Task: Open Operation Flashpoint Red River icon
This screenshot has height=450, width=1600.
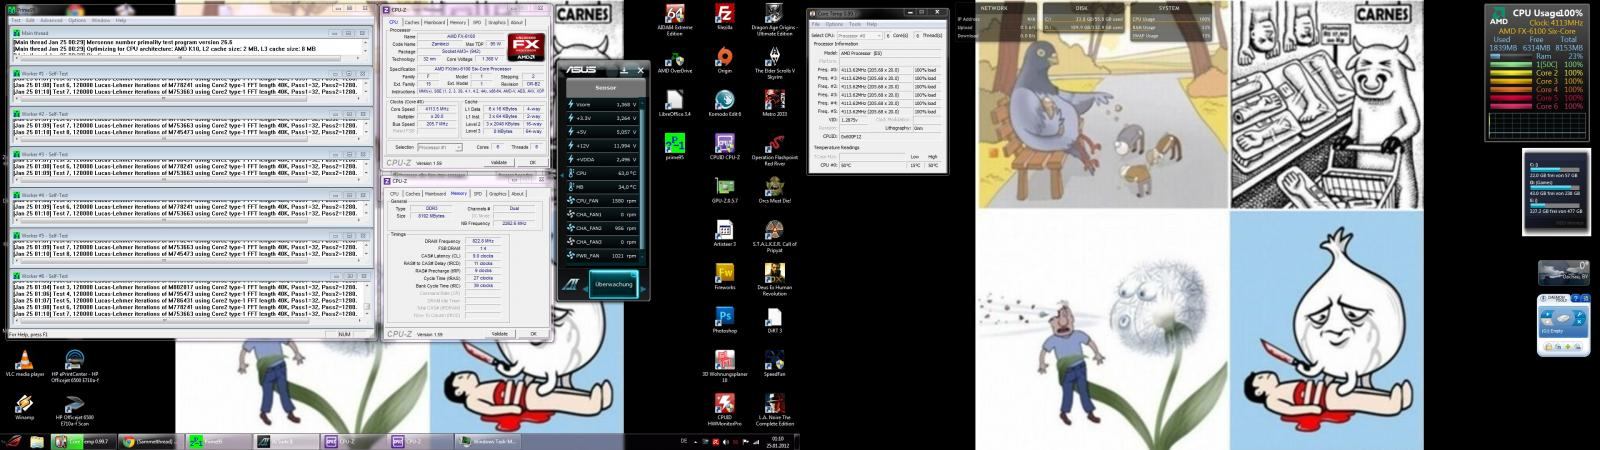Action: (x=774, y=150)
